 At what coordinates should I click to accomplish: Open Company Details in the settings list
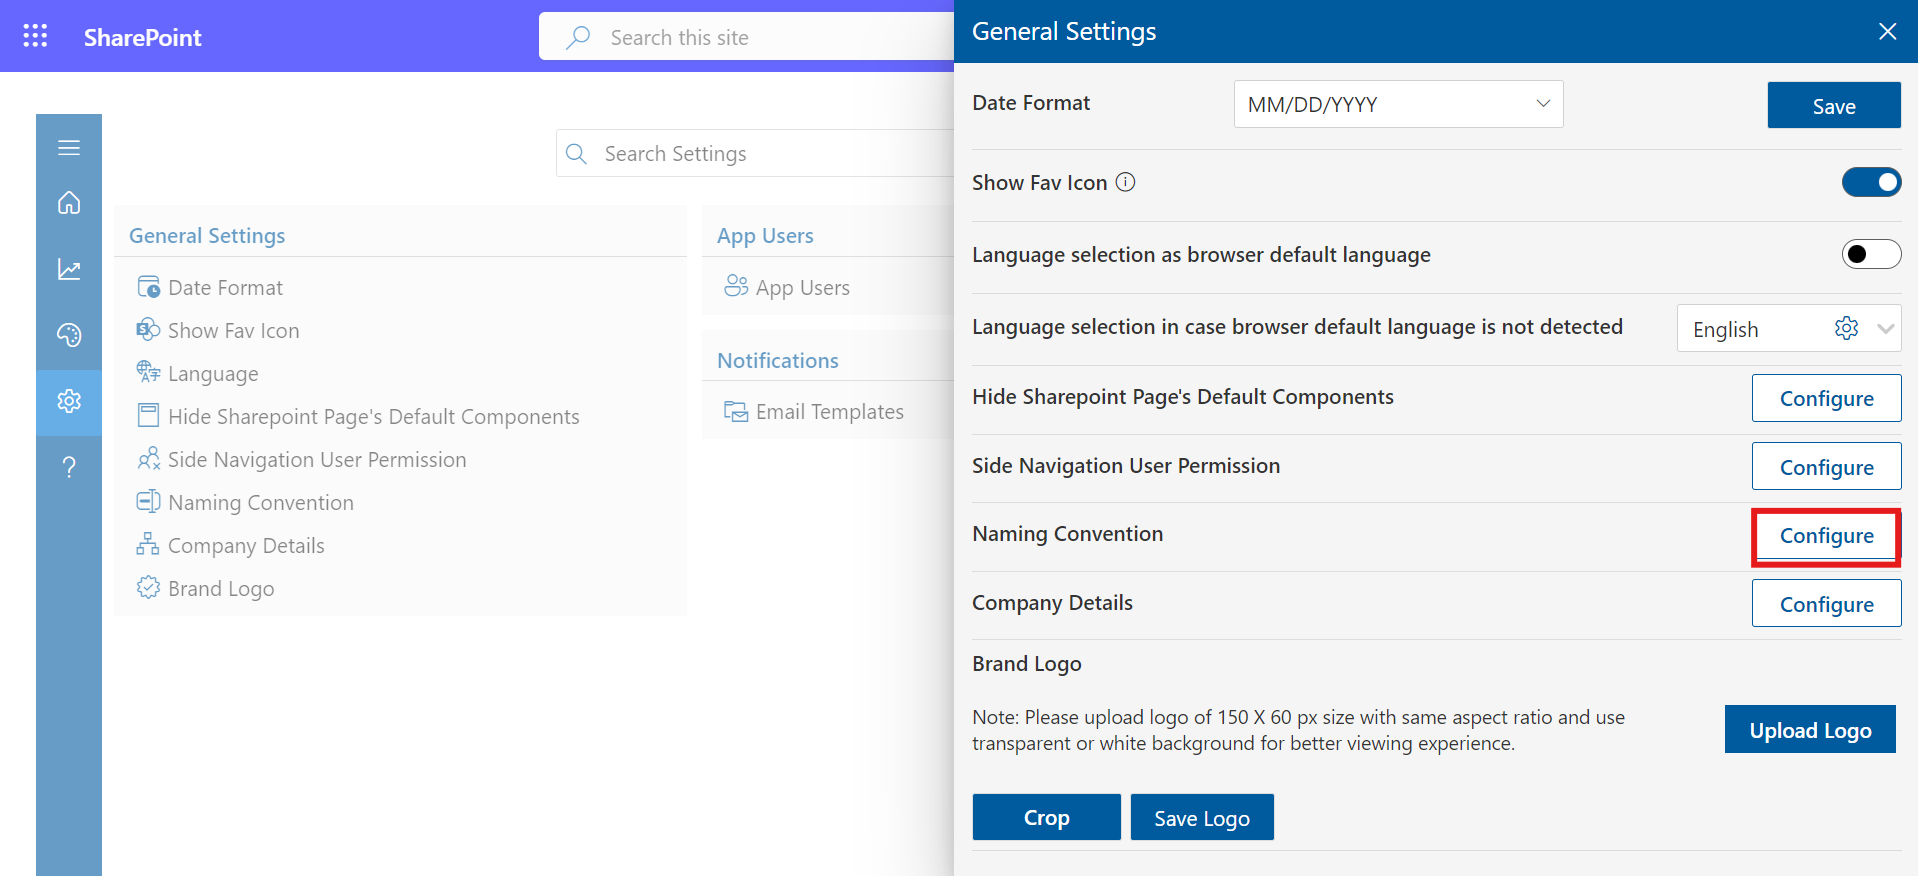tap(246, 546)
